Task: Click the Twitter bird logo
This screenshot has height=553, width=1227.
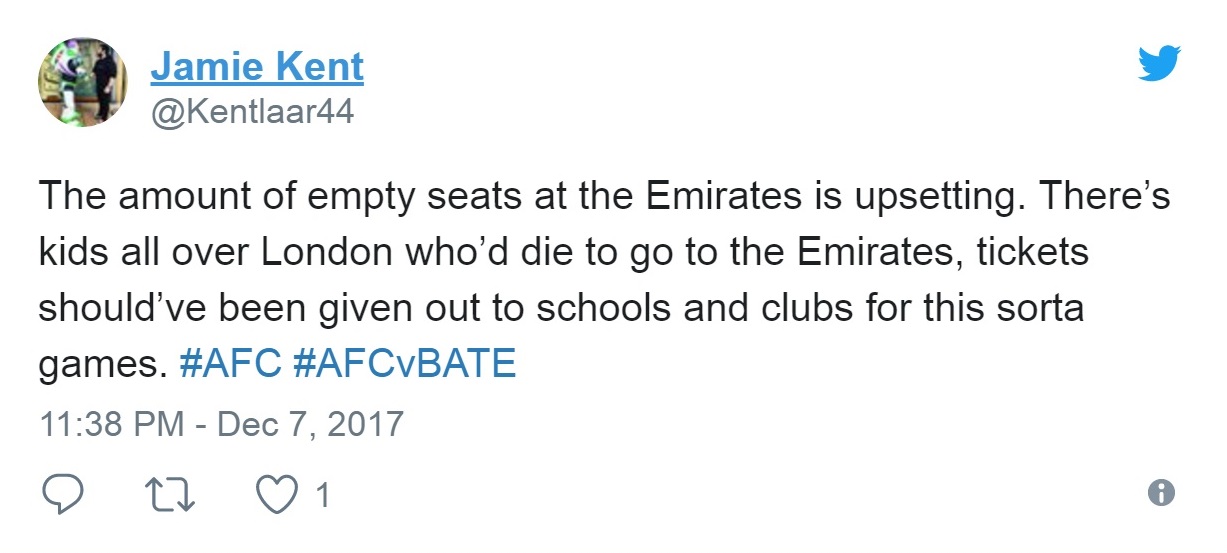Action: (x=1160, y=65)
